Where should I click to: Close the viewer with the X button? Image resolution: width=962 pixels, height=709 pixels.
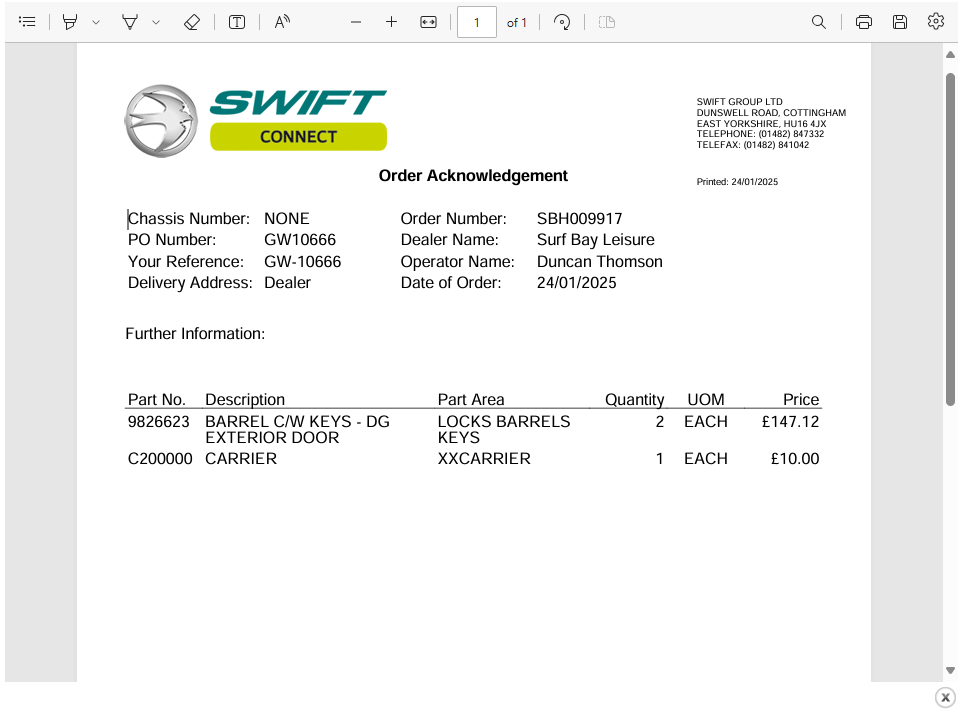945,697
